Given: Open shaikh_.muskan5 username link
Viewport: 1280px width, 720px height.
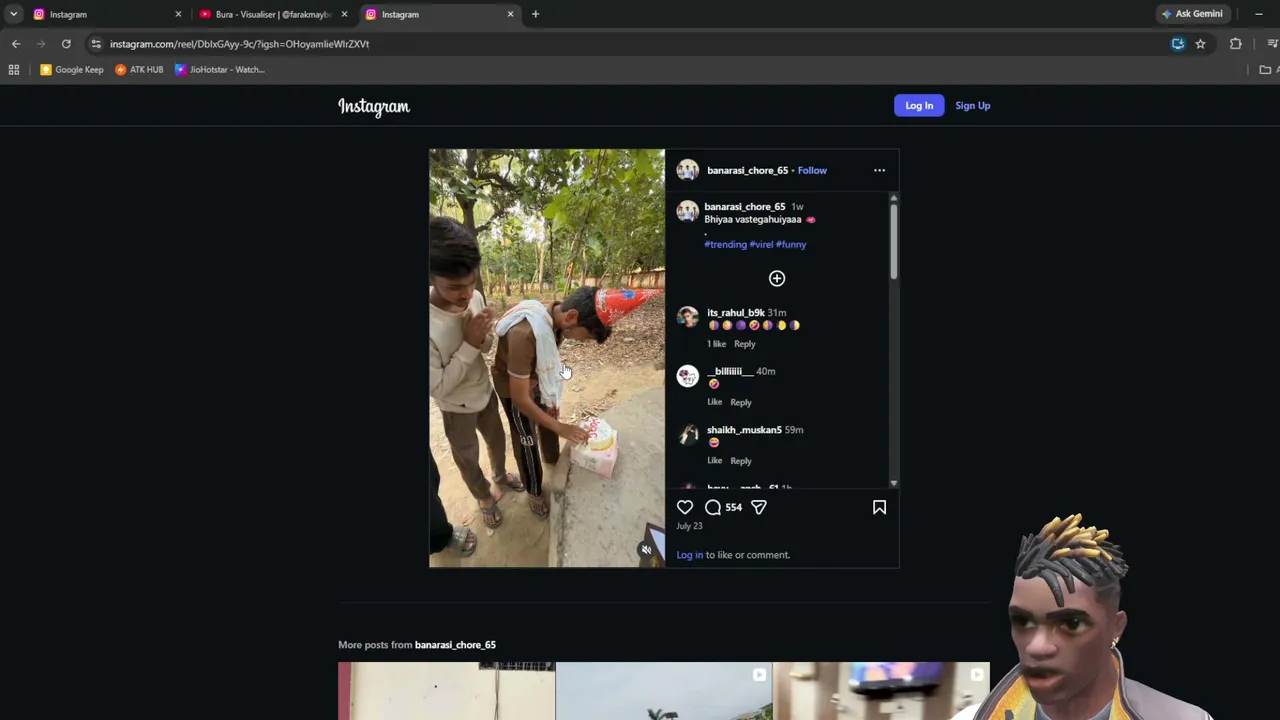Looking at the screenshot, I should pyautogui.click(x=744, y=430).
